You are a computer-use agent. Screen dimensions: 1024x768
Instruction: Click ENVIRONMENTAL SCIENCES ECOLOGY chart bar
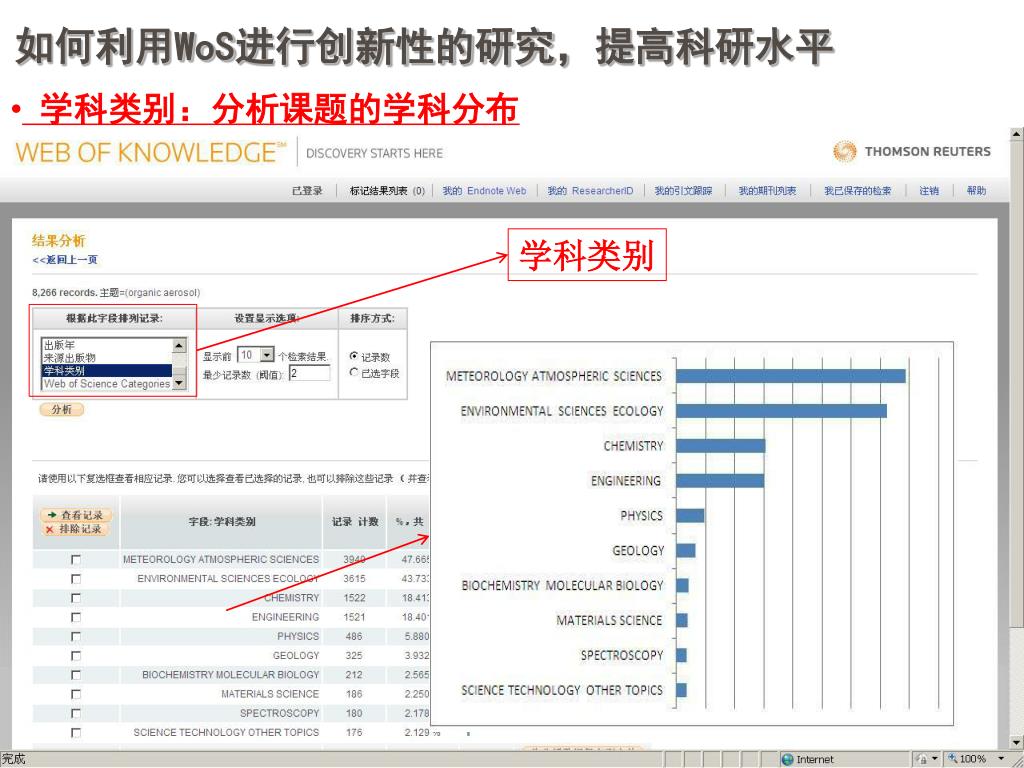tap(782, 411)
